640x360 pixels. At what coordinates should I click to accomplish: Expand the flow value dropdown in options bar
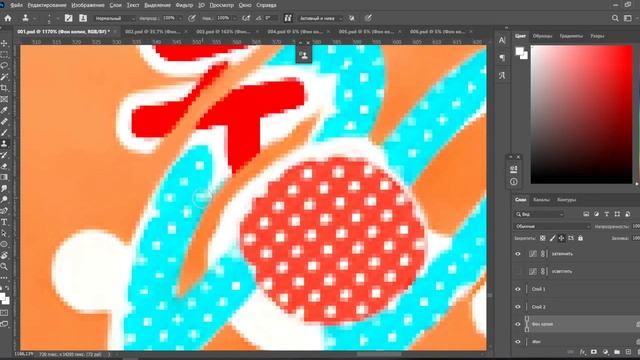point(234,18)
